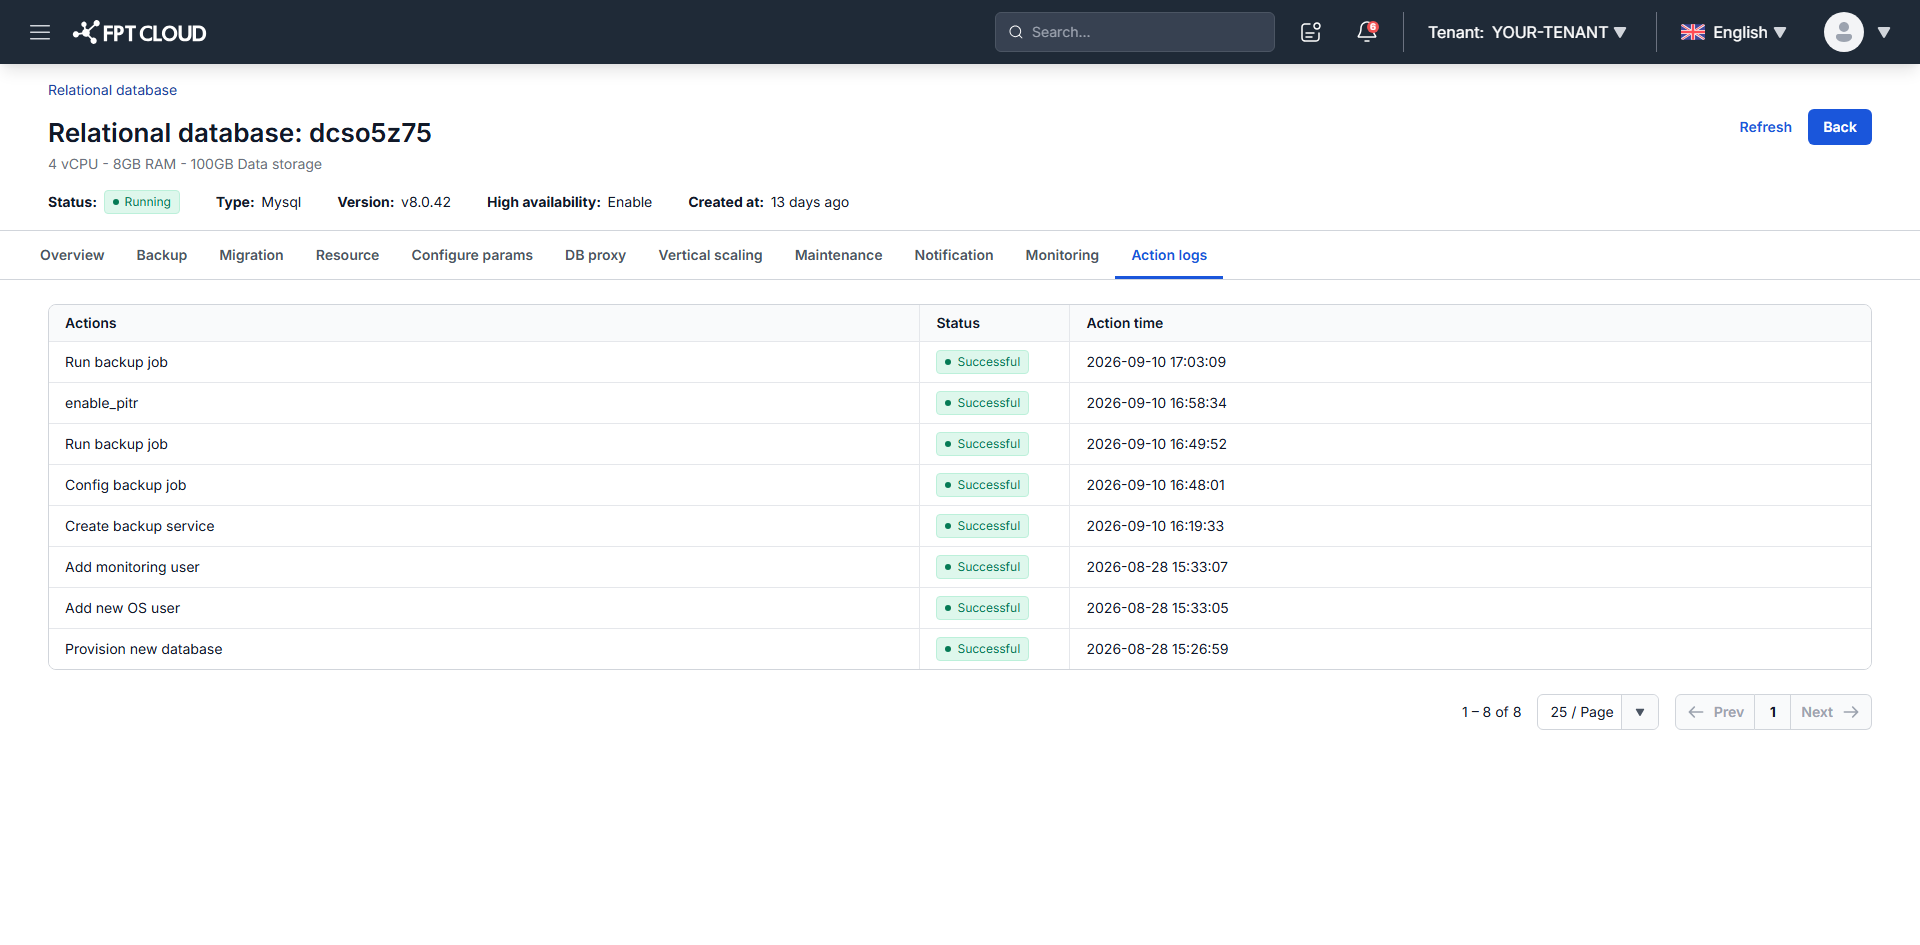1920x945 pixels.
Task: Switch to the Notification tab
Action: tap(953, 255)
